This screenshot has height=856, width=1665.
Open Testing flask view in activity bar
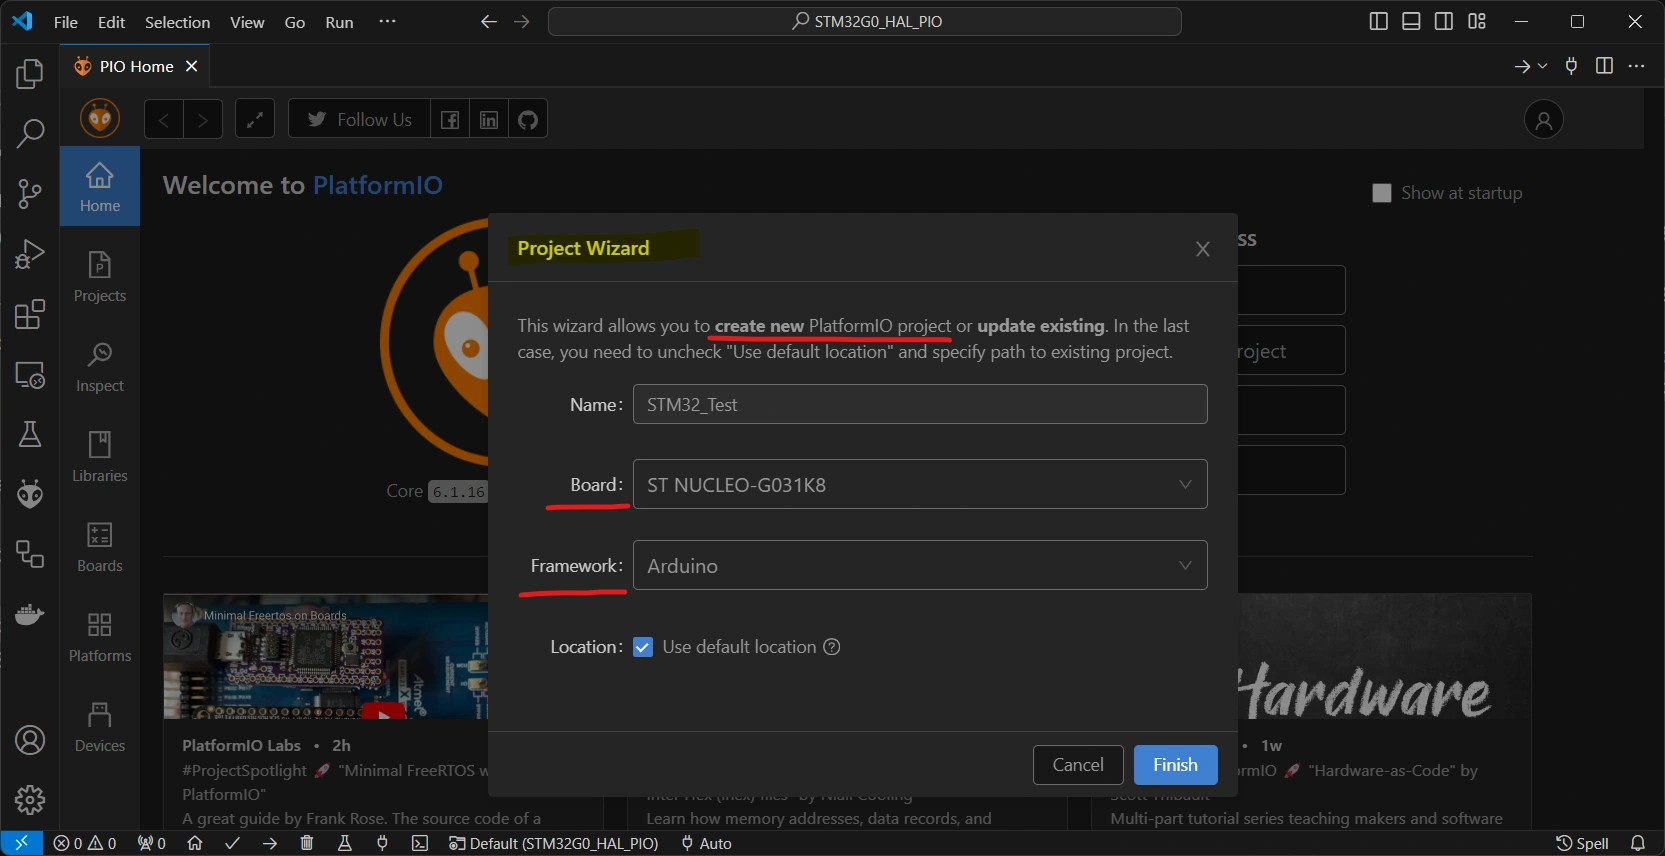click(30, 434)
